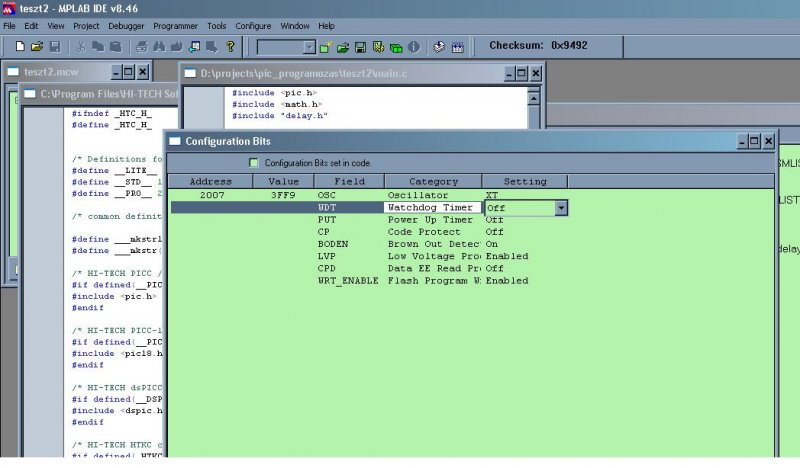The width and height of the screenshot is (800, 468).
Task: Select the OSC field row
Action: (327, 195)
